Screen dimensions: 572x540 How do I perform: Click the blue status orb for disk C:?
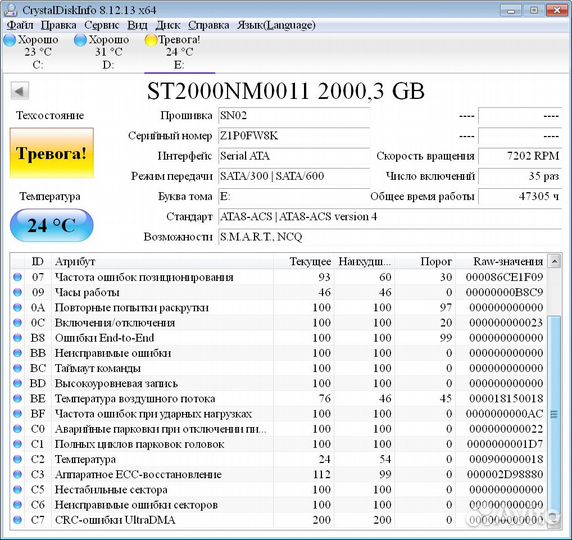10,40
